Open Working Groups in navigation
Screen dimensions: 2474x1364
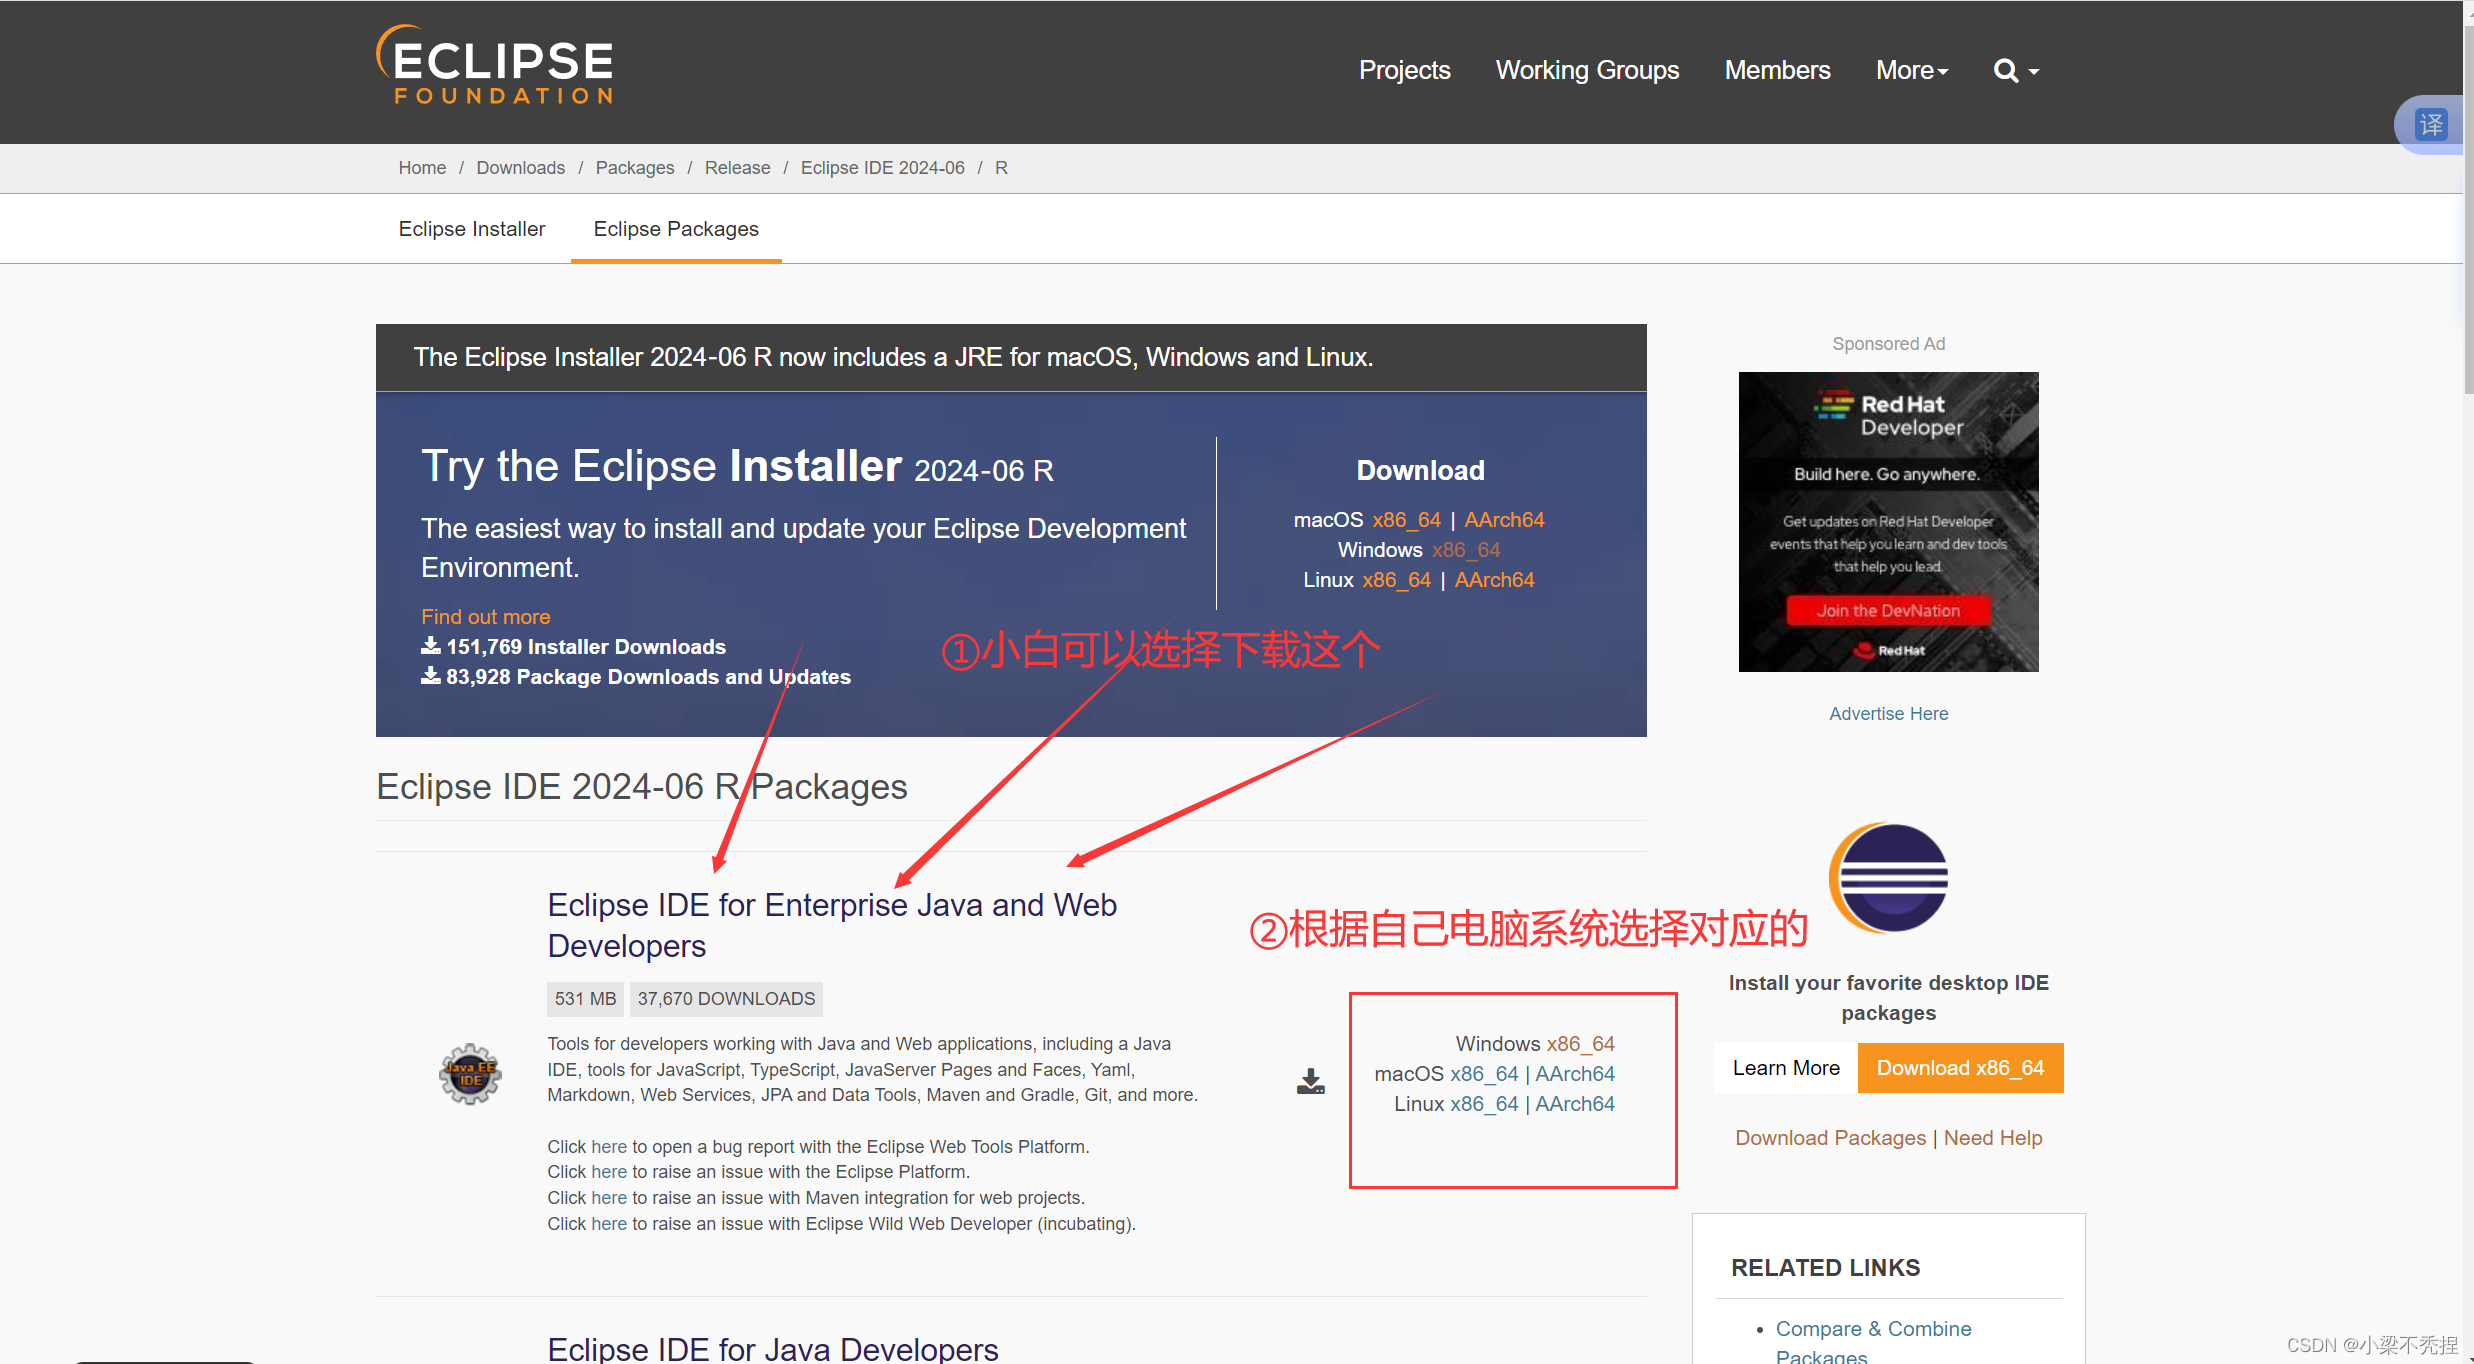tap(1587, 70)
